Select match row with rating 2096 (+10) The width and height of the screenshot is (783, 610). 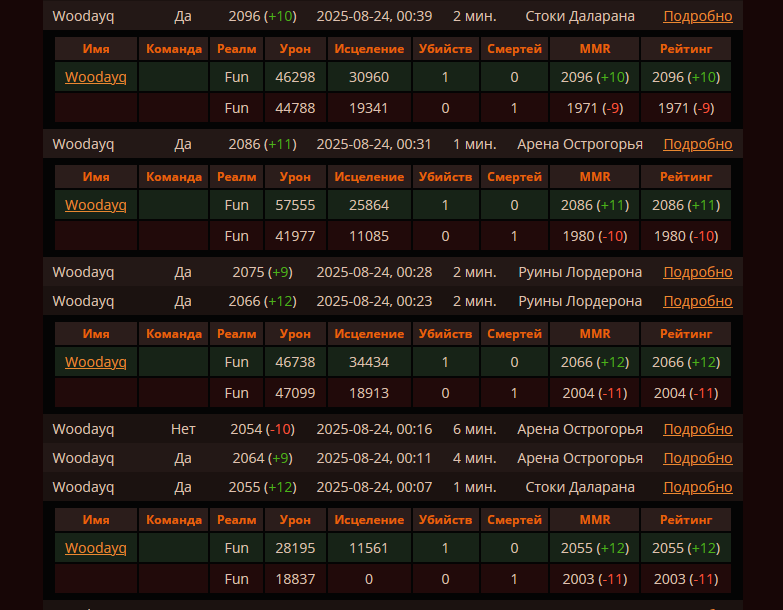click(392, 16)
